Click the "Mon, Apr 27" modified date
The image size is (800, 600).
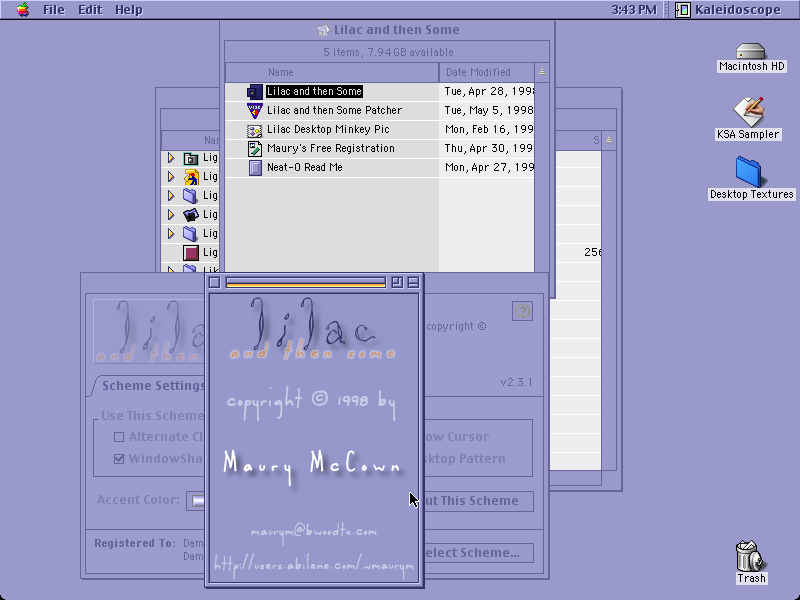tap(489, 167)
